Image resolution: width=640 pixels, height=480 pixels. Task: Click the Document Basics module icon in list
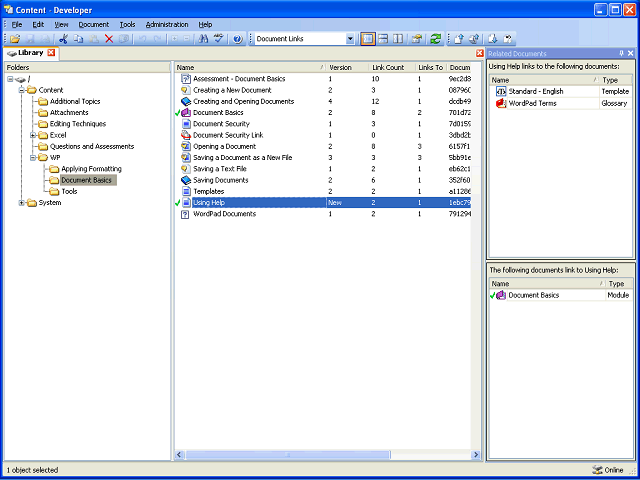pos(186,113)
